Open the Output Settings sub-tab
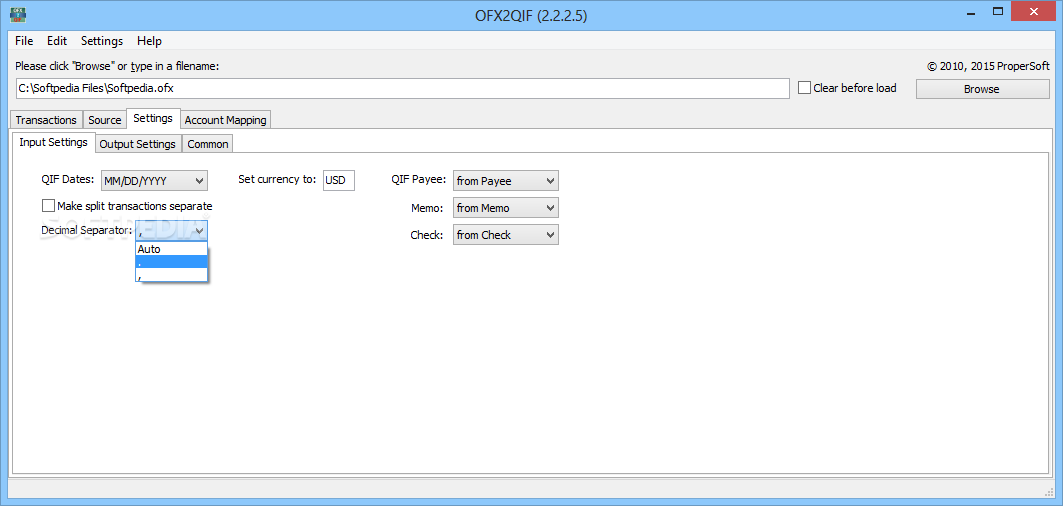 [x=138, y=144]
